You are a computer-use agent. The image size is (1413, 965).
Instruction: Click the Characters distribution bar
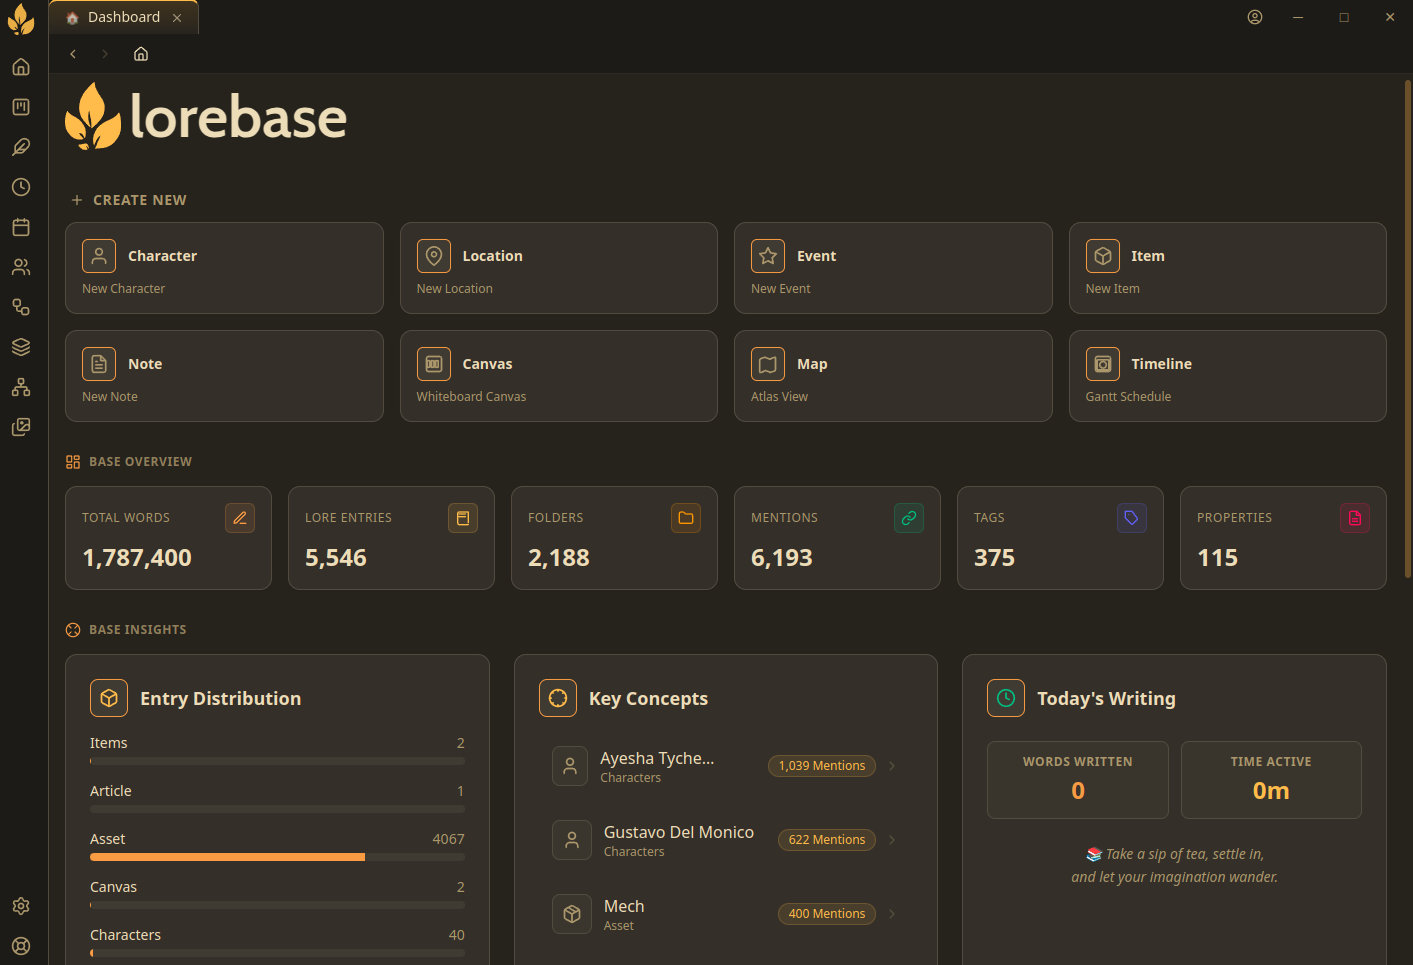277,953
